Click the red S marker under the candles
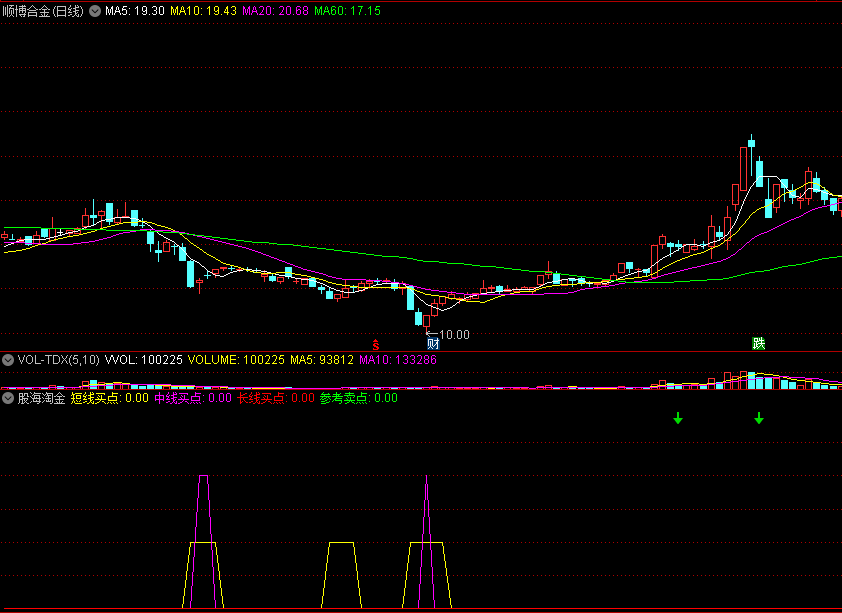 pos(376,345)
